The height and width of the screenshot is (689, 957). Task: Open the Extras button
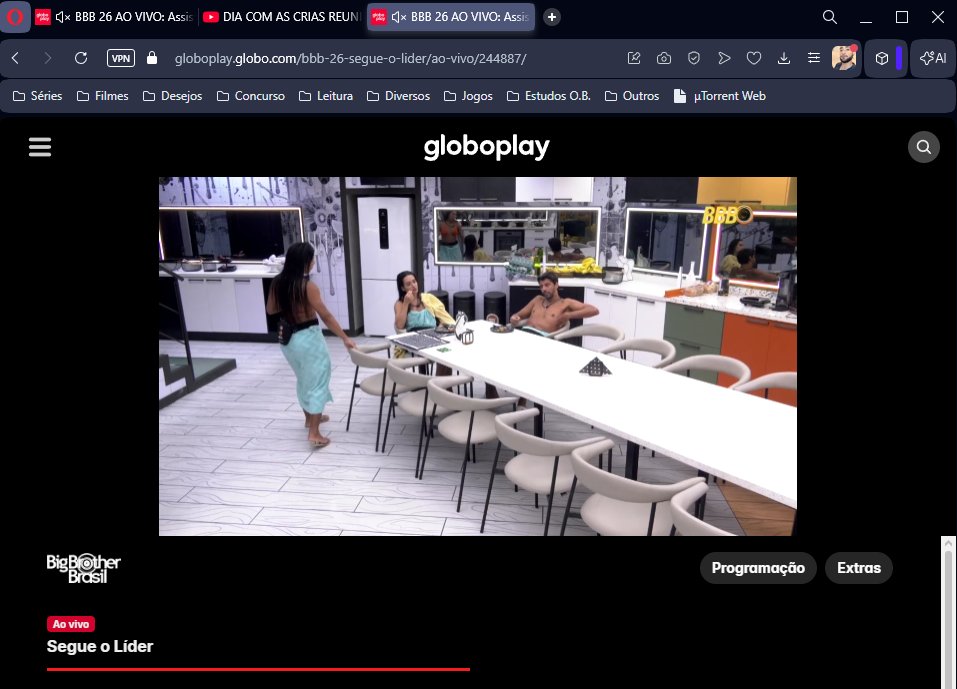tap(859, 568)
